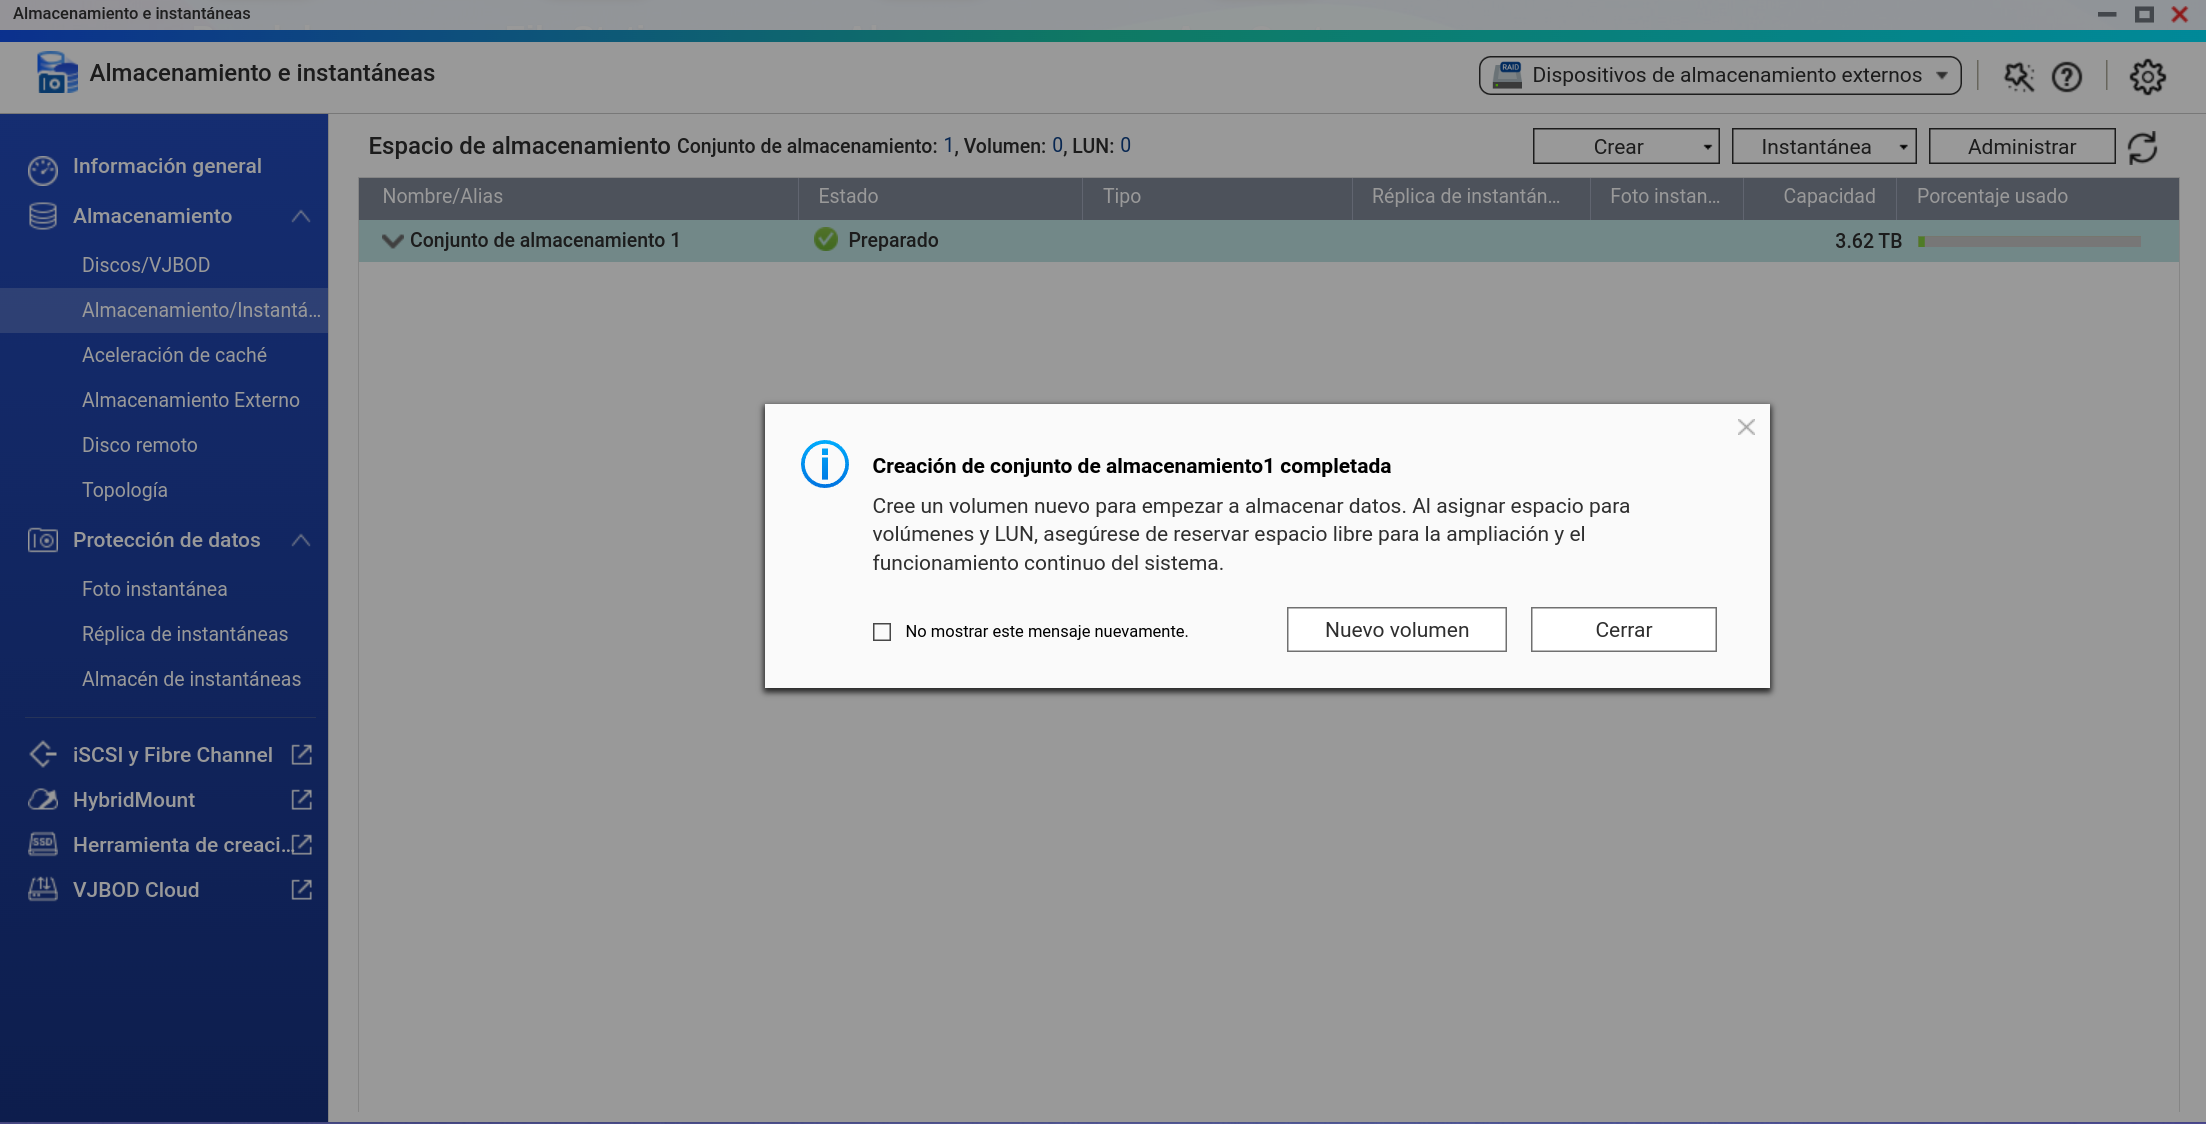Open Dispositivos de almacenamiento externos dropdown
Viewport: 2206px width, 1124px height.
(1719, 75)
